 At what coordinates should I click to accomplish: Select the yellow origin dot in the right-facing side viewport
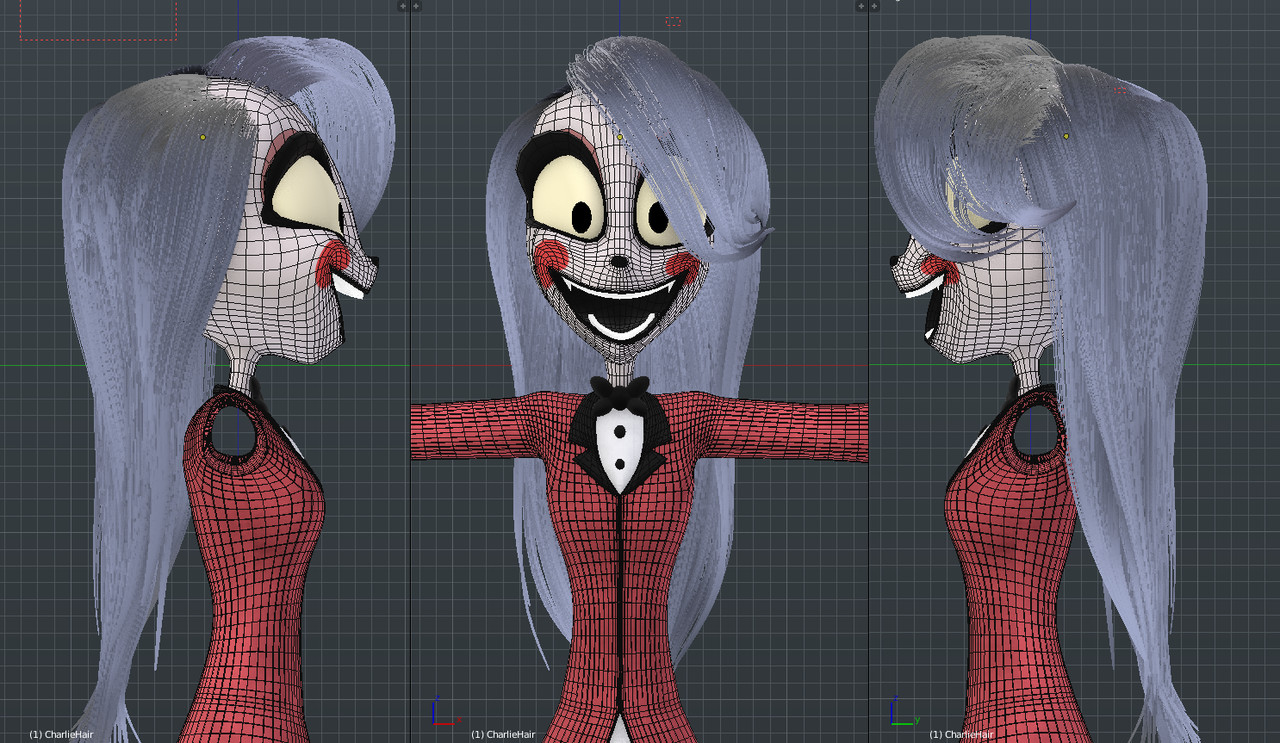tap(203, 137)
